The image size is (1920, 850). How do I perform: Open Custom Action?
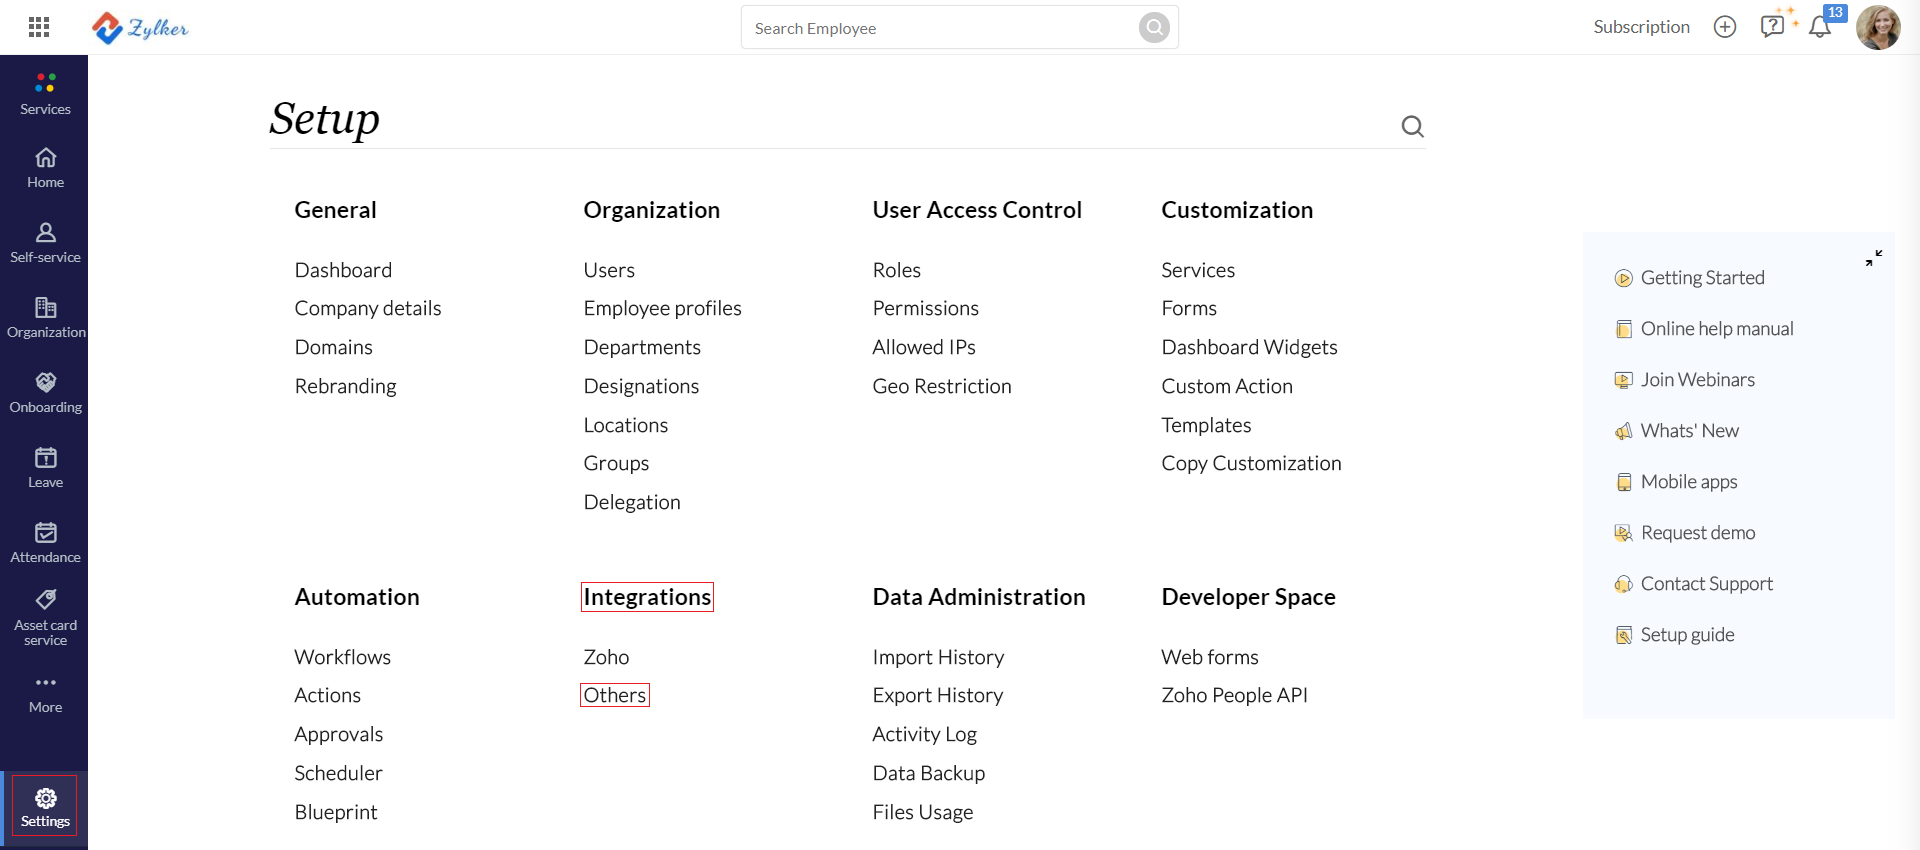[1227, 386]
